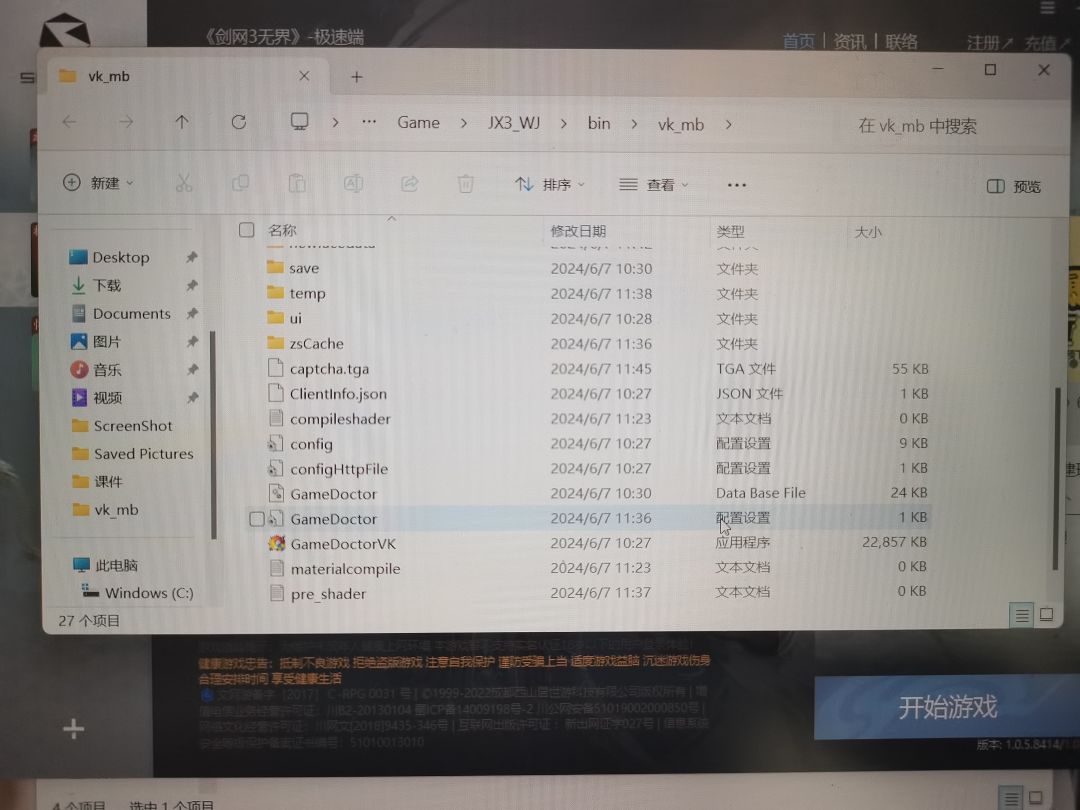
Task: Open 下载 in quick access sidebar
Action: click(107, 285)
